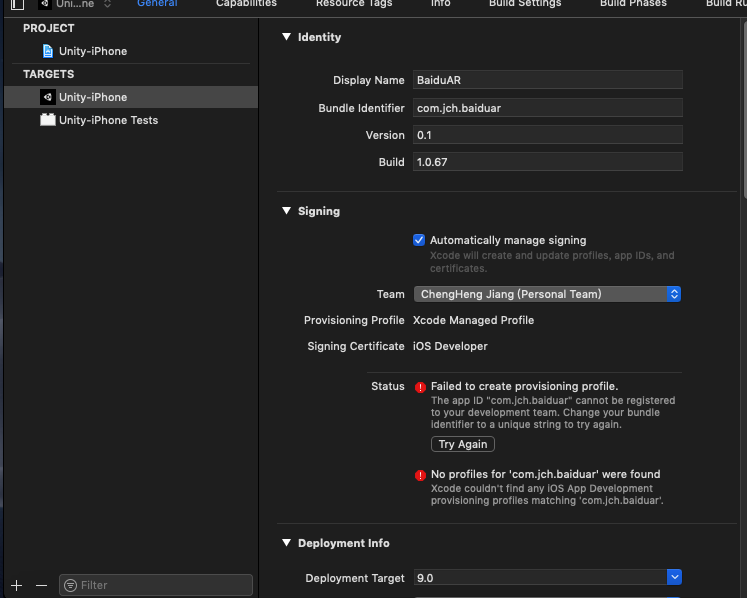The width and height of the screenshot is (747, 598).
Task: Select the Unity-iPhone target row
Action: [131, 97]
